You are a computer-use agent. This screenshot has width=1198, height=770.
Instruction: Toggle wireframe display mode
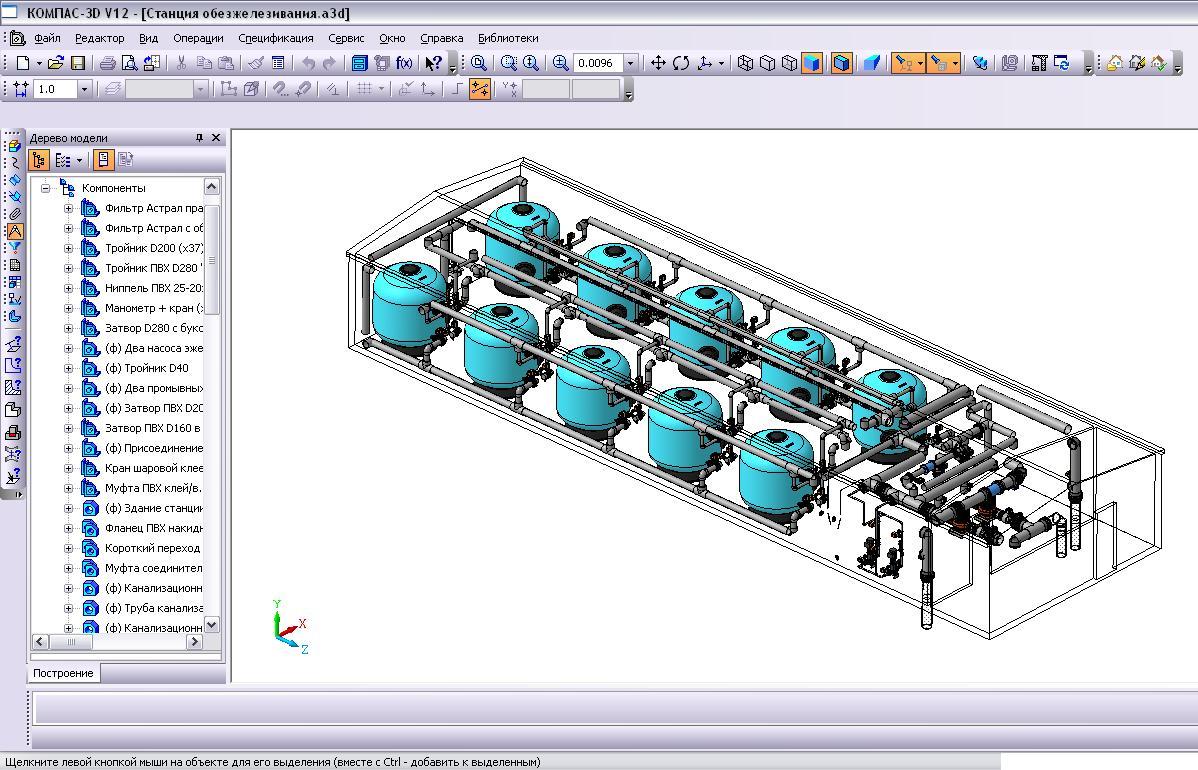745,63
